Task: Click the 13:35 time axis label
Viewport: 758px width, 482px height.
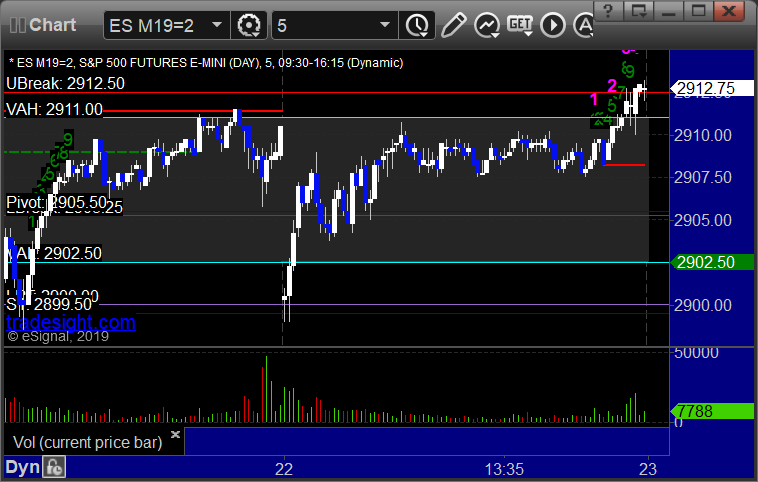Action: (504, 469)
